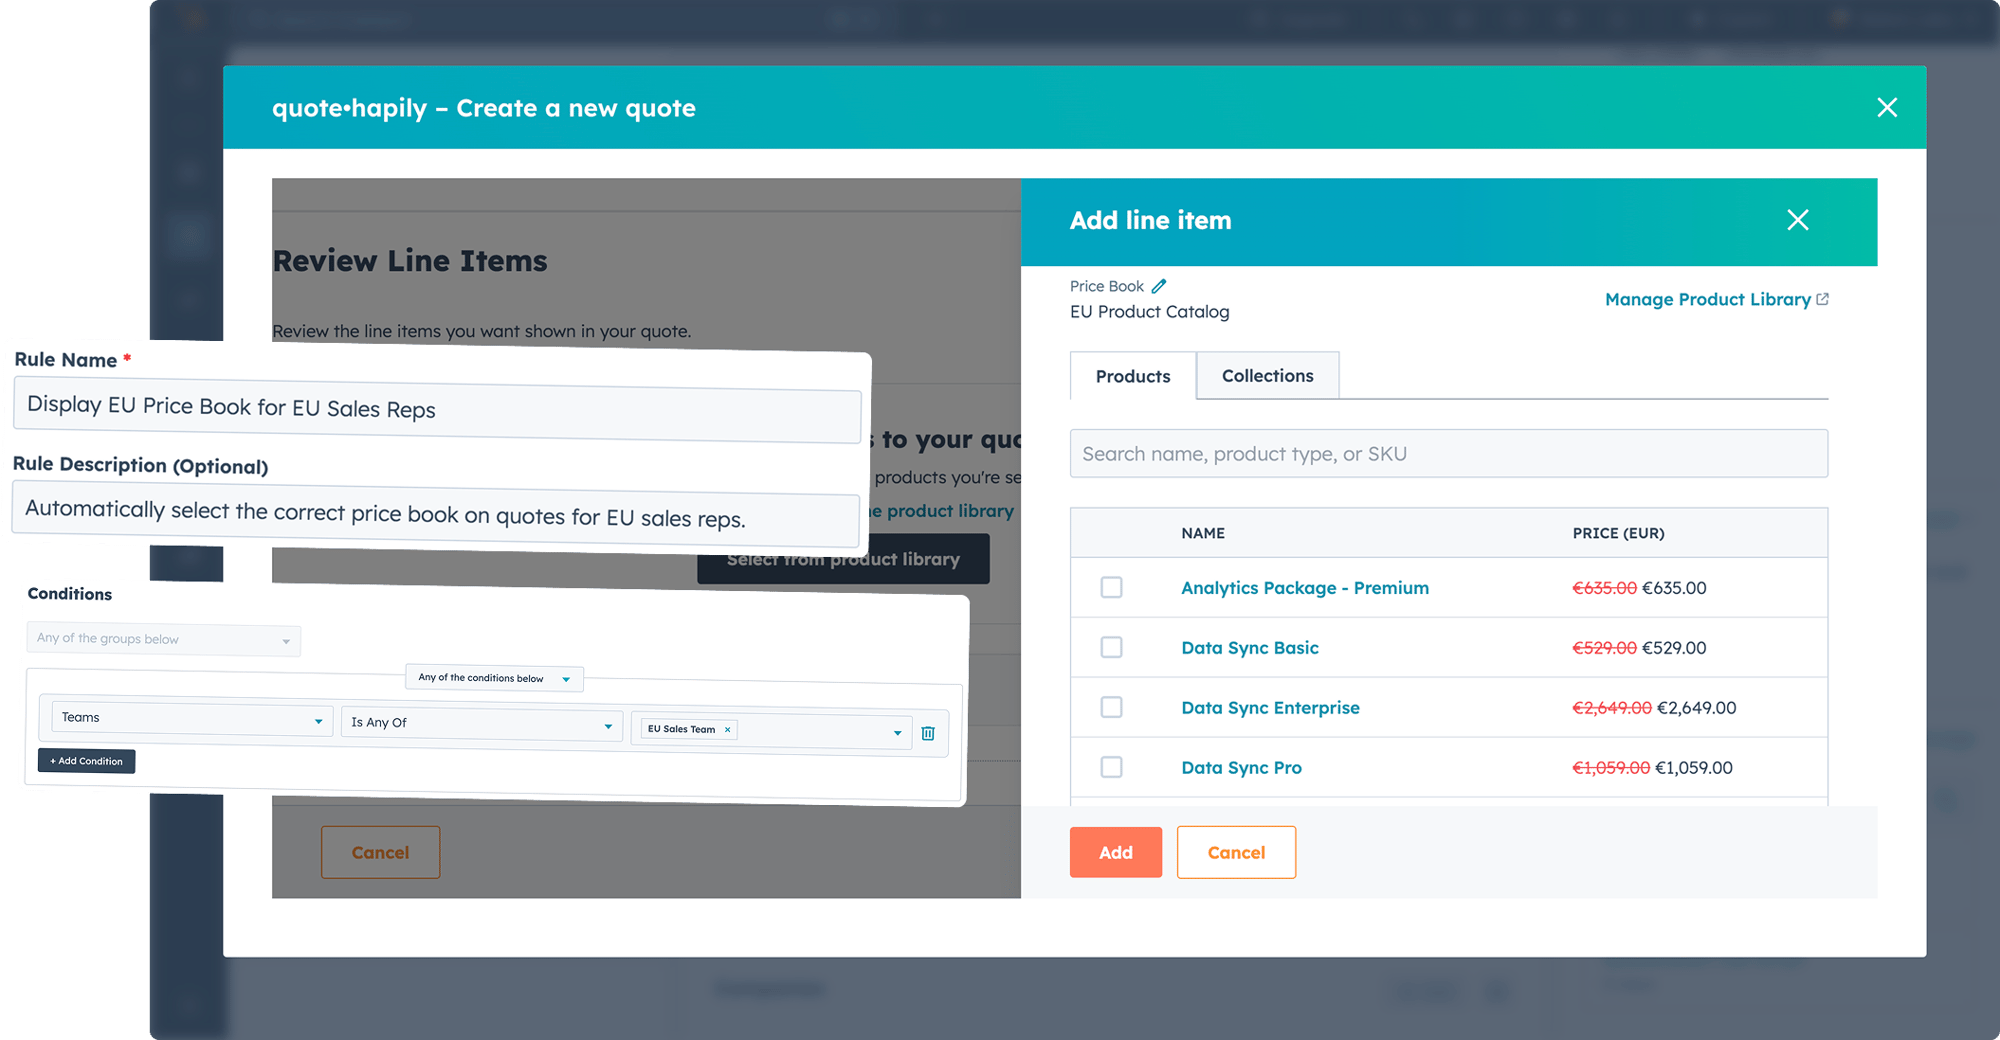
Task: Check the Analytics Package - Premium checkbox
Action: point(1111,587)
